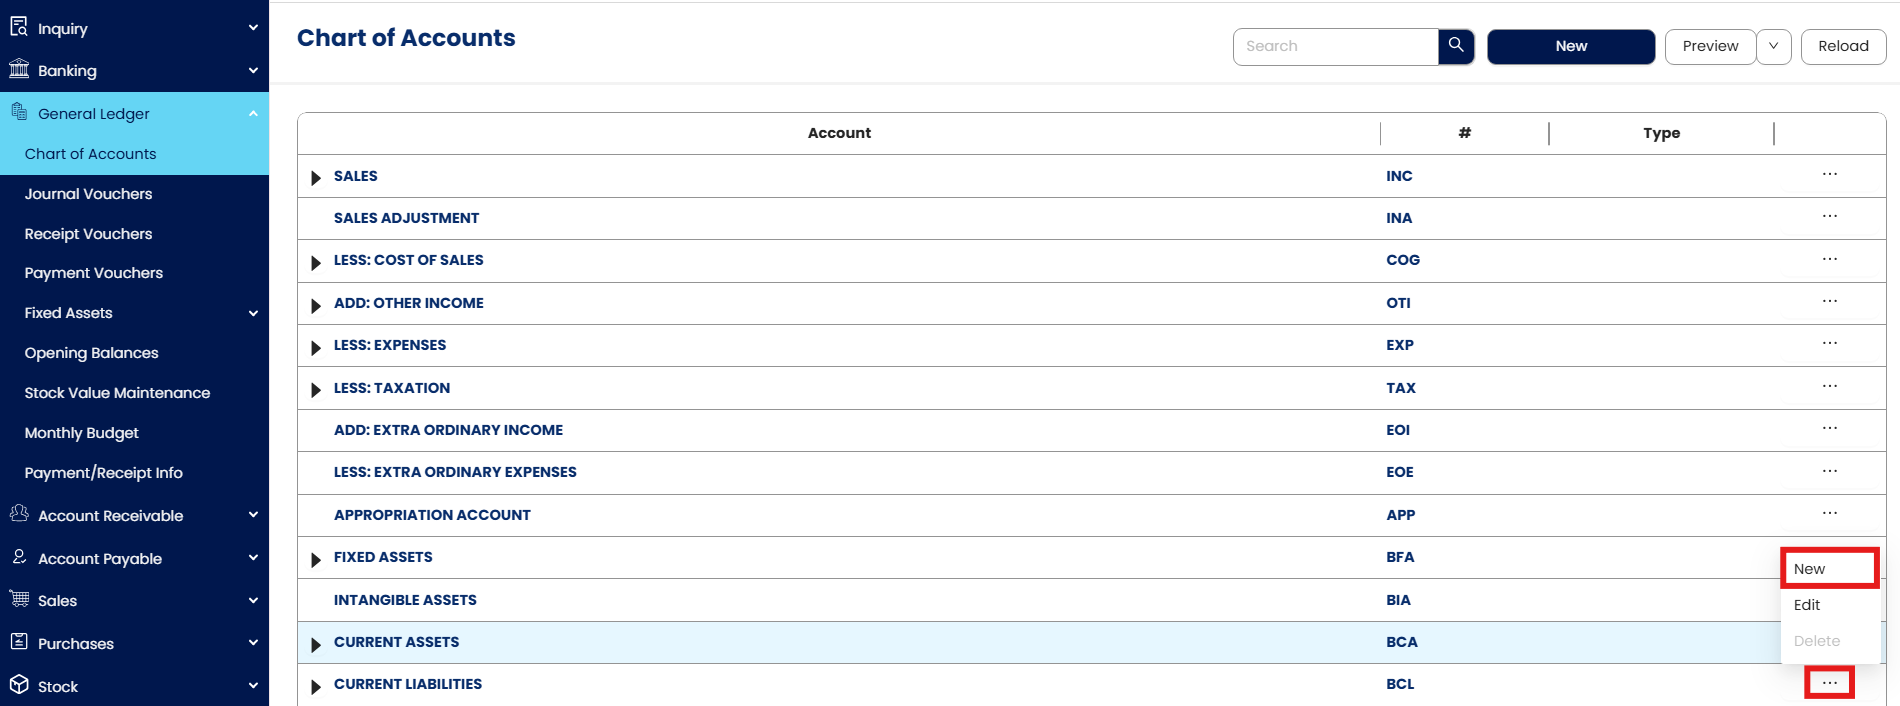Click the Account Receivable icon
Viewport: 1900px width, 706px height.
[19, 514]
